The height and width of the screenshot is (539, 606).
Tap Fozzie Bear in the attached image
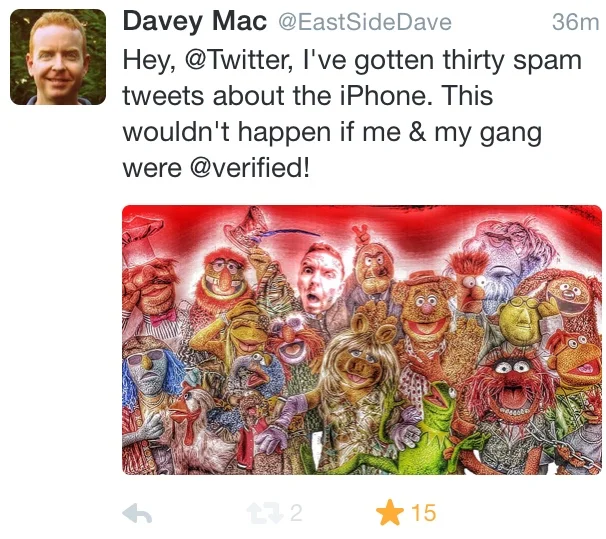425,307
